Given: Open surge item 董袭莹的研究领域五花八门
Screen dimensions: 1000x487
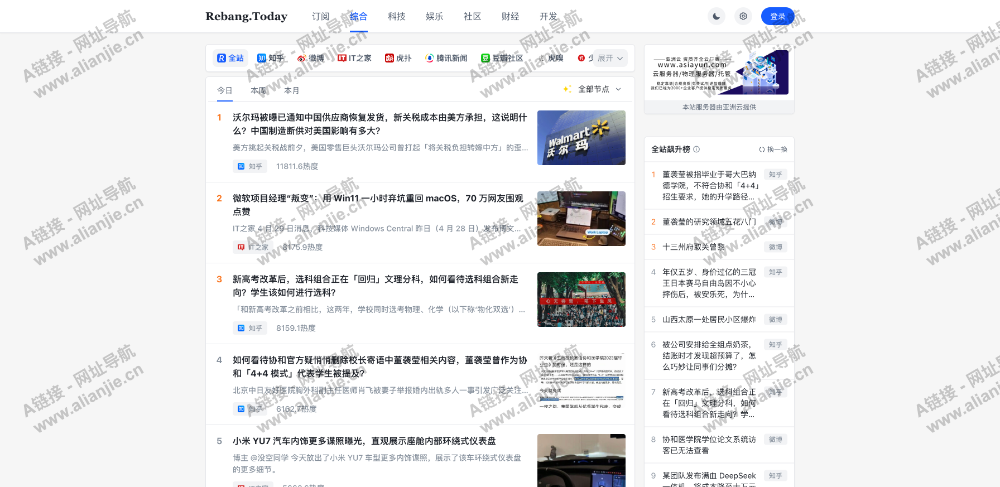Looking at the screenshot, I should coord(710,222).
